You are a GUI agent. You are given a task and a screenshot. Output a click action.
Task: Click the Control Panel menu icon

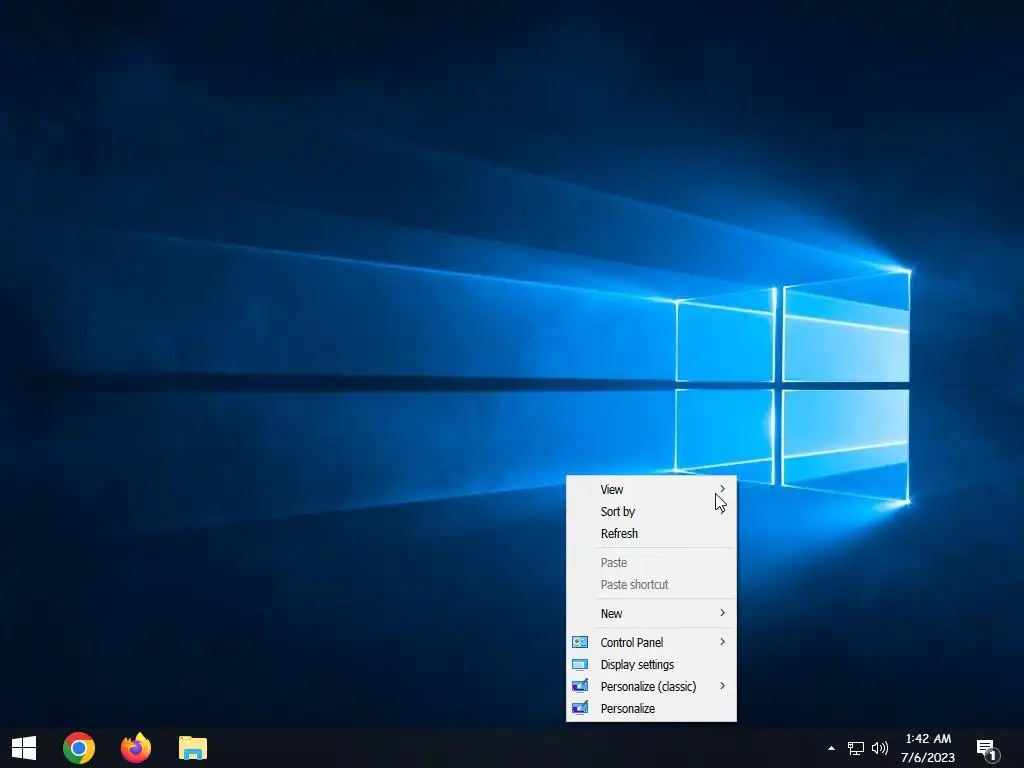point(580,643)
